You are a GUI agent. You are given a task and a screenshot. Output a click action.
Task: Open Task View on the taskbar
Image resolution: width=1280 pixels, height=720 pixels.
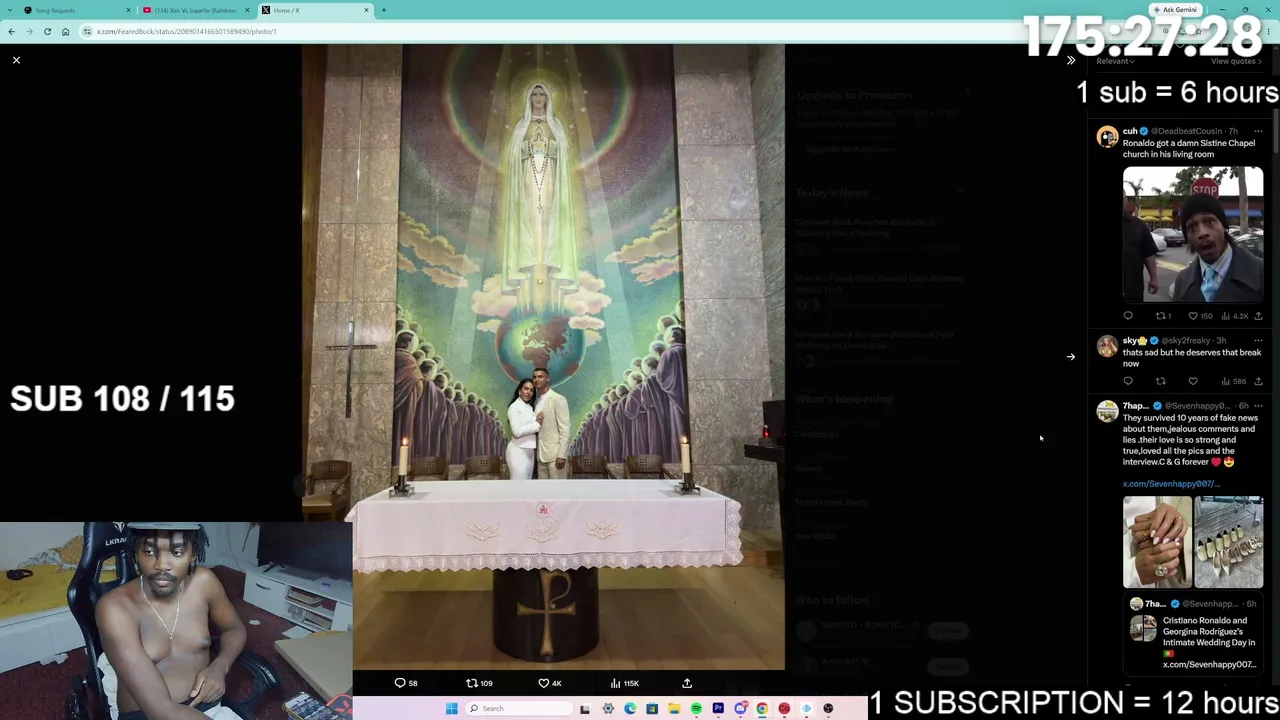(585, 708)
